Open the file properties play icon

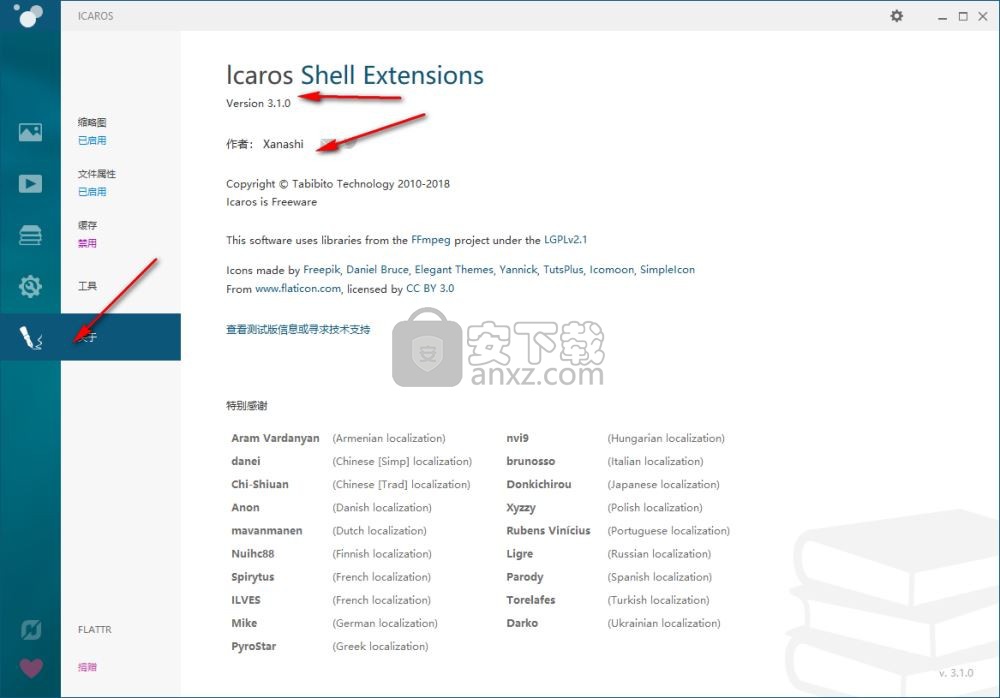(30, 184)
